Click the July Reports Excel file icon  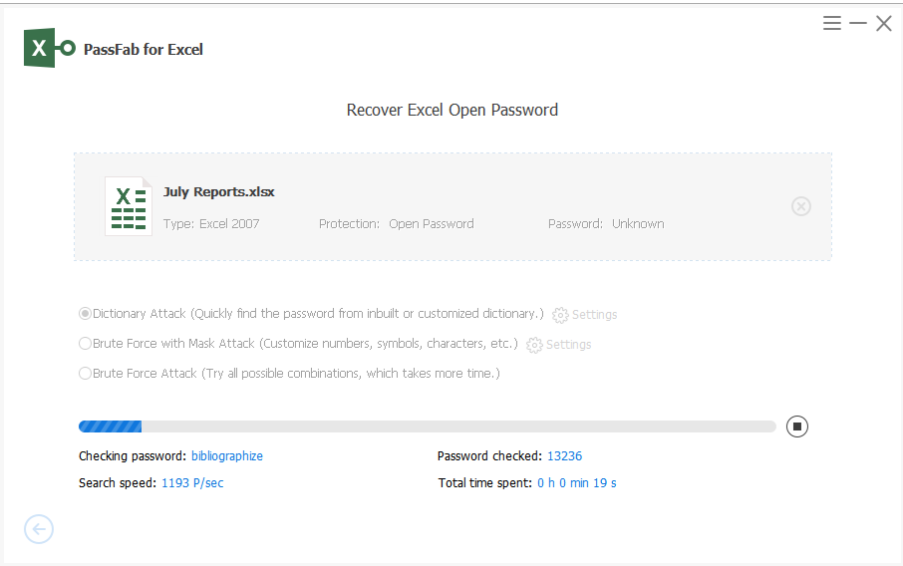point(128,206)
